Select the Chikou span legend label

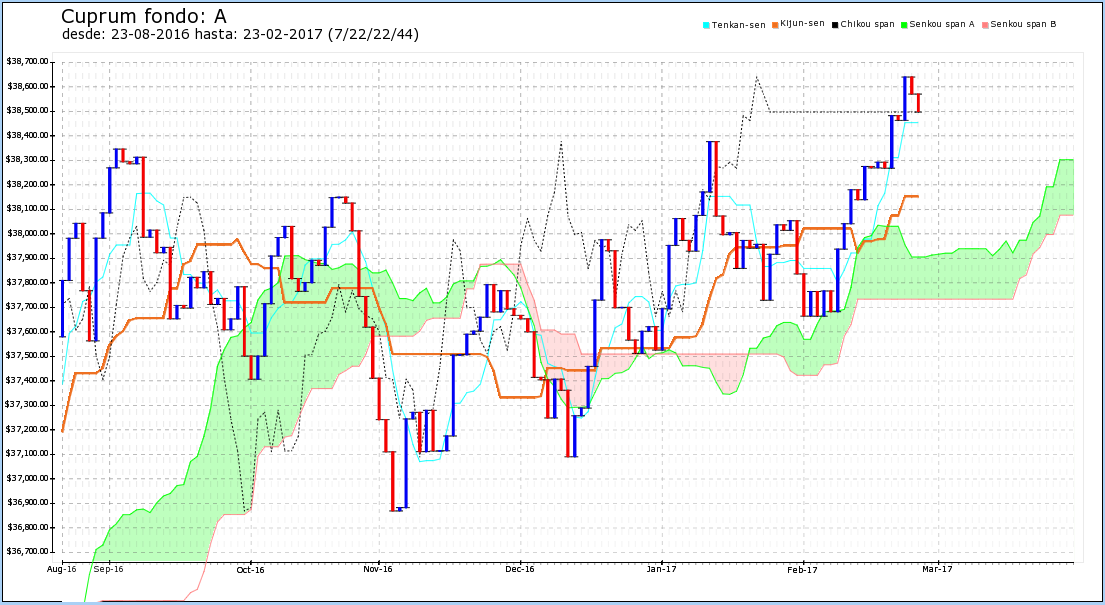868,24
